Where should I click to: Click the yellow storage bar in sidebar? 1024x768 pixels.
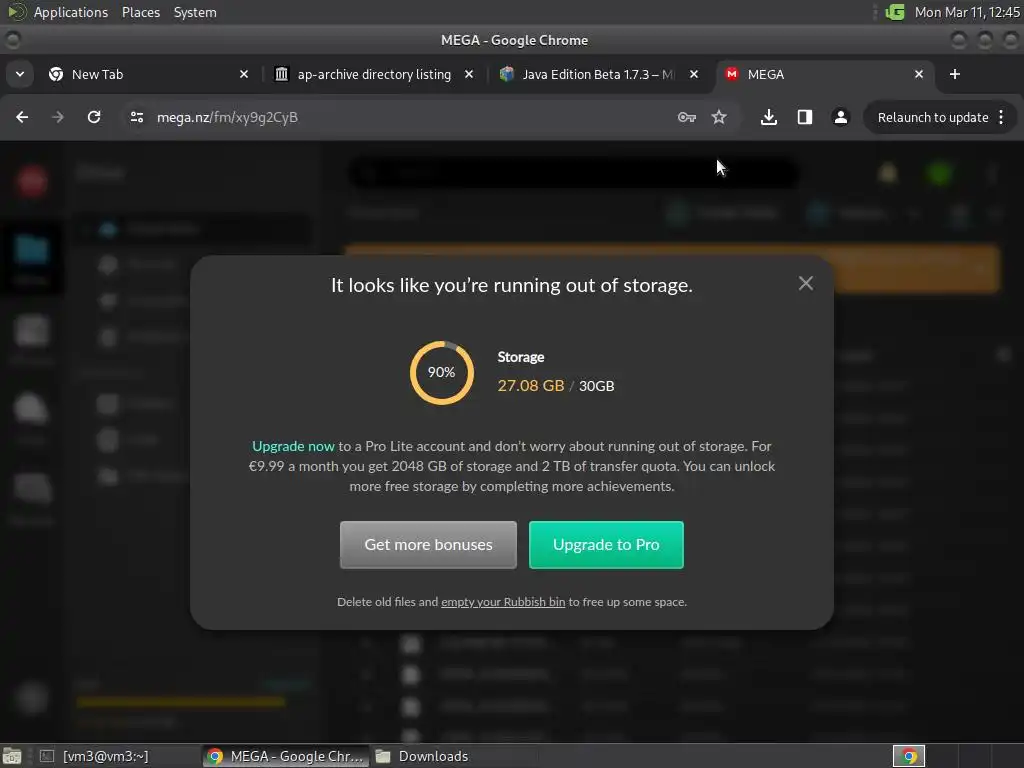pos(180,702)
